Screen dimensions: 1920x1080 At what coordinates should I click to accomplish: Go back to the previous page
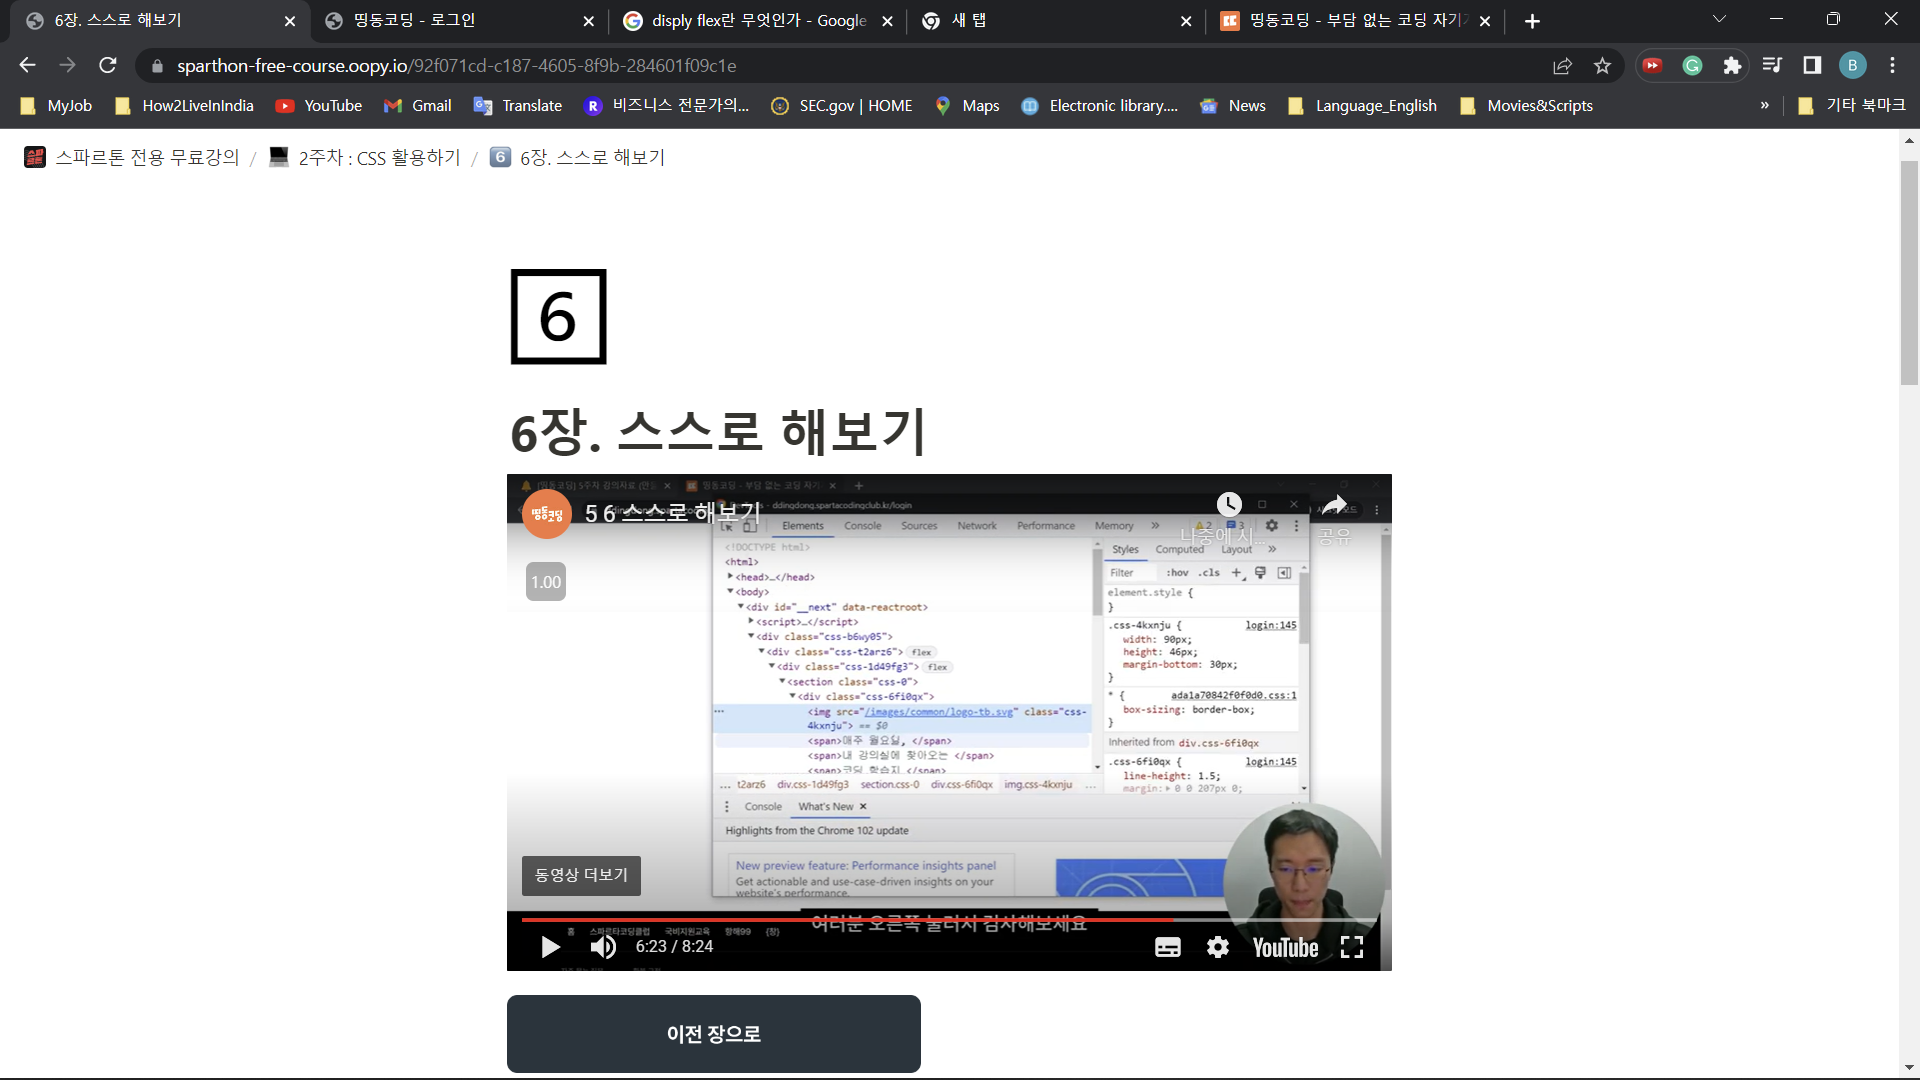click(x=27, y=65)
